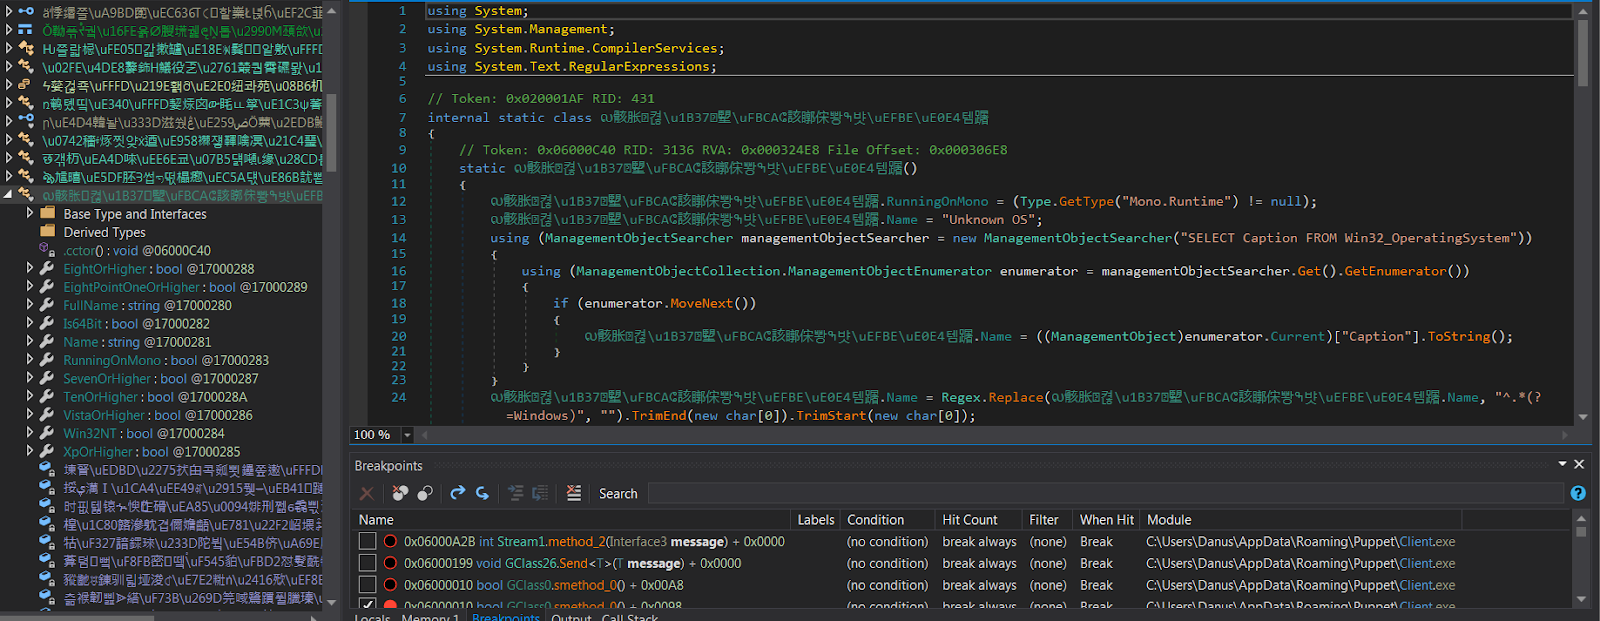Open the Call Stack tab
Viewport: 1600px width, 621px height.
629,617
